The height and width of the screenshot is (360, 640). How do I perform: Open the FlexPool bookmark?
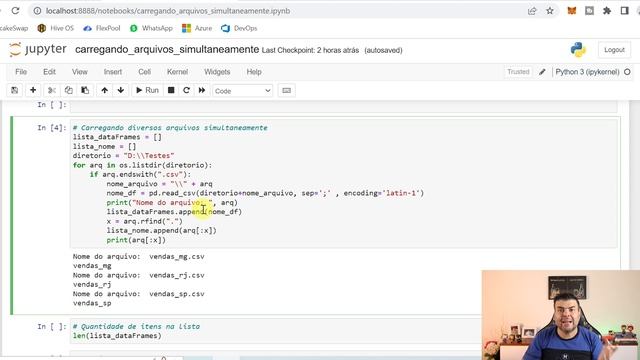click(x=102, y=28)
